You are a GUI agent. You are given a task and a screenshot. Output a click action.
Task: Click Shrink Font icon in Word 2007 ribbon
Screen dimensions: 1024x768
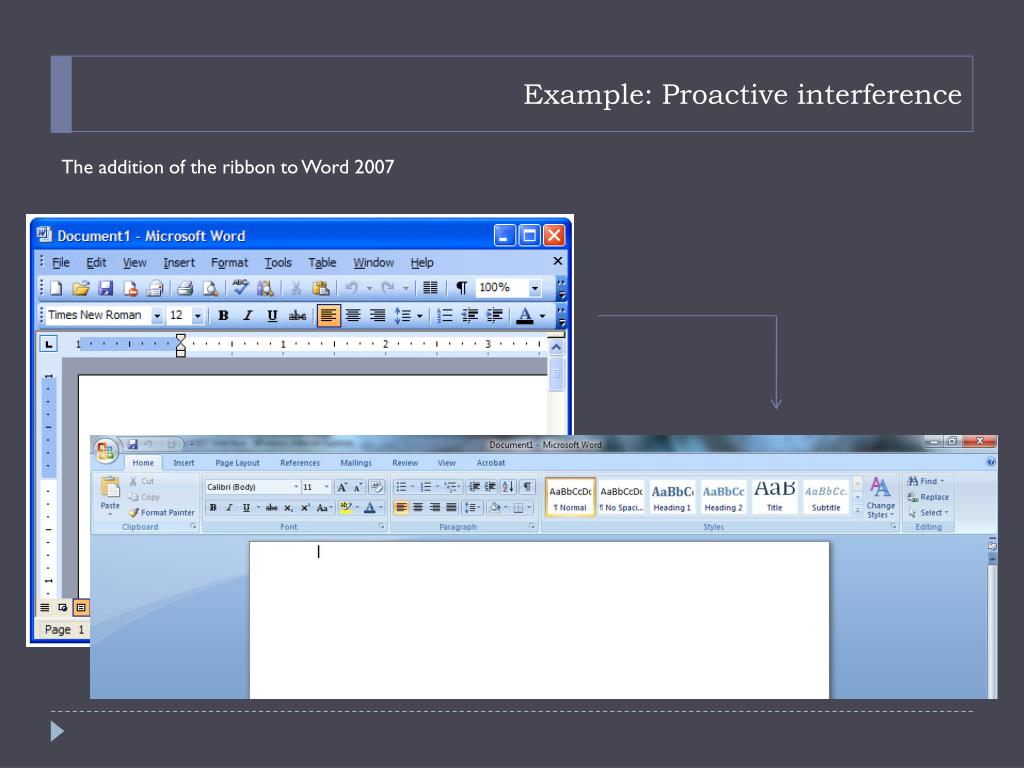point(357,487)
